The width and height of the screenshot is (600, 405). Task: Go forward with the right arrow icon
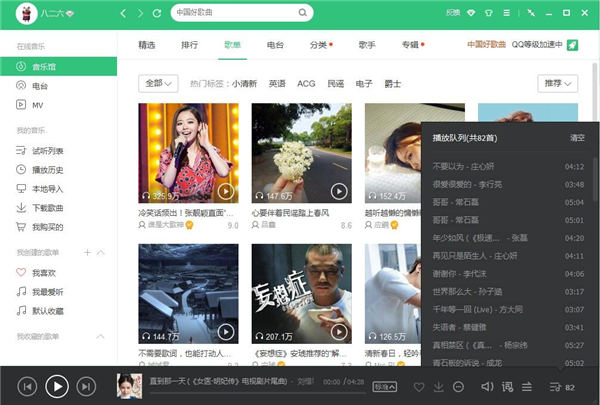pyautogui.click(x=140, y=13)
